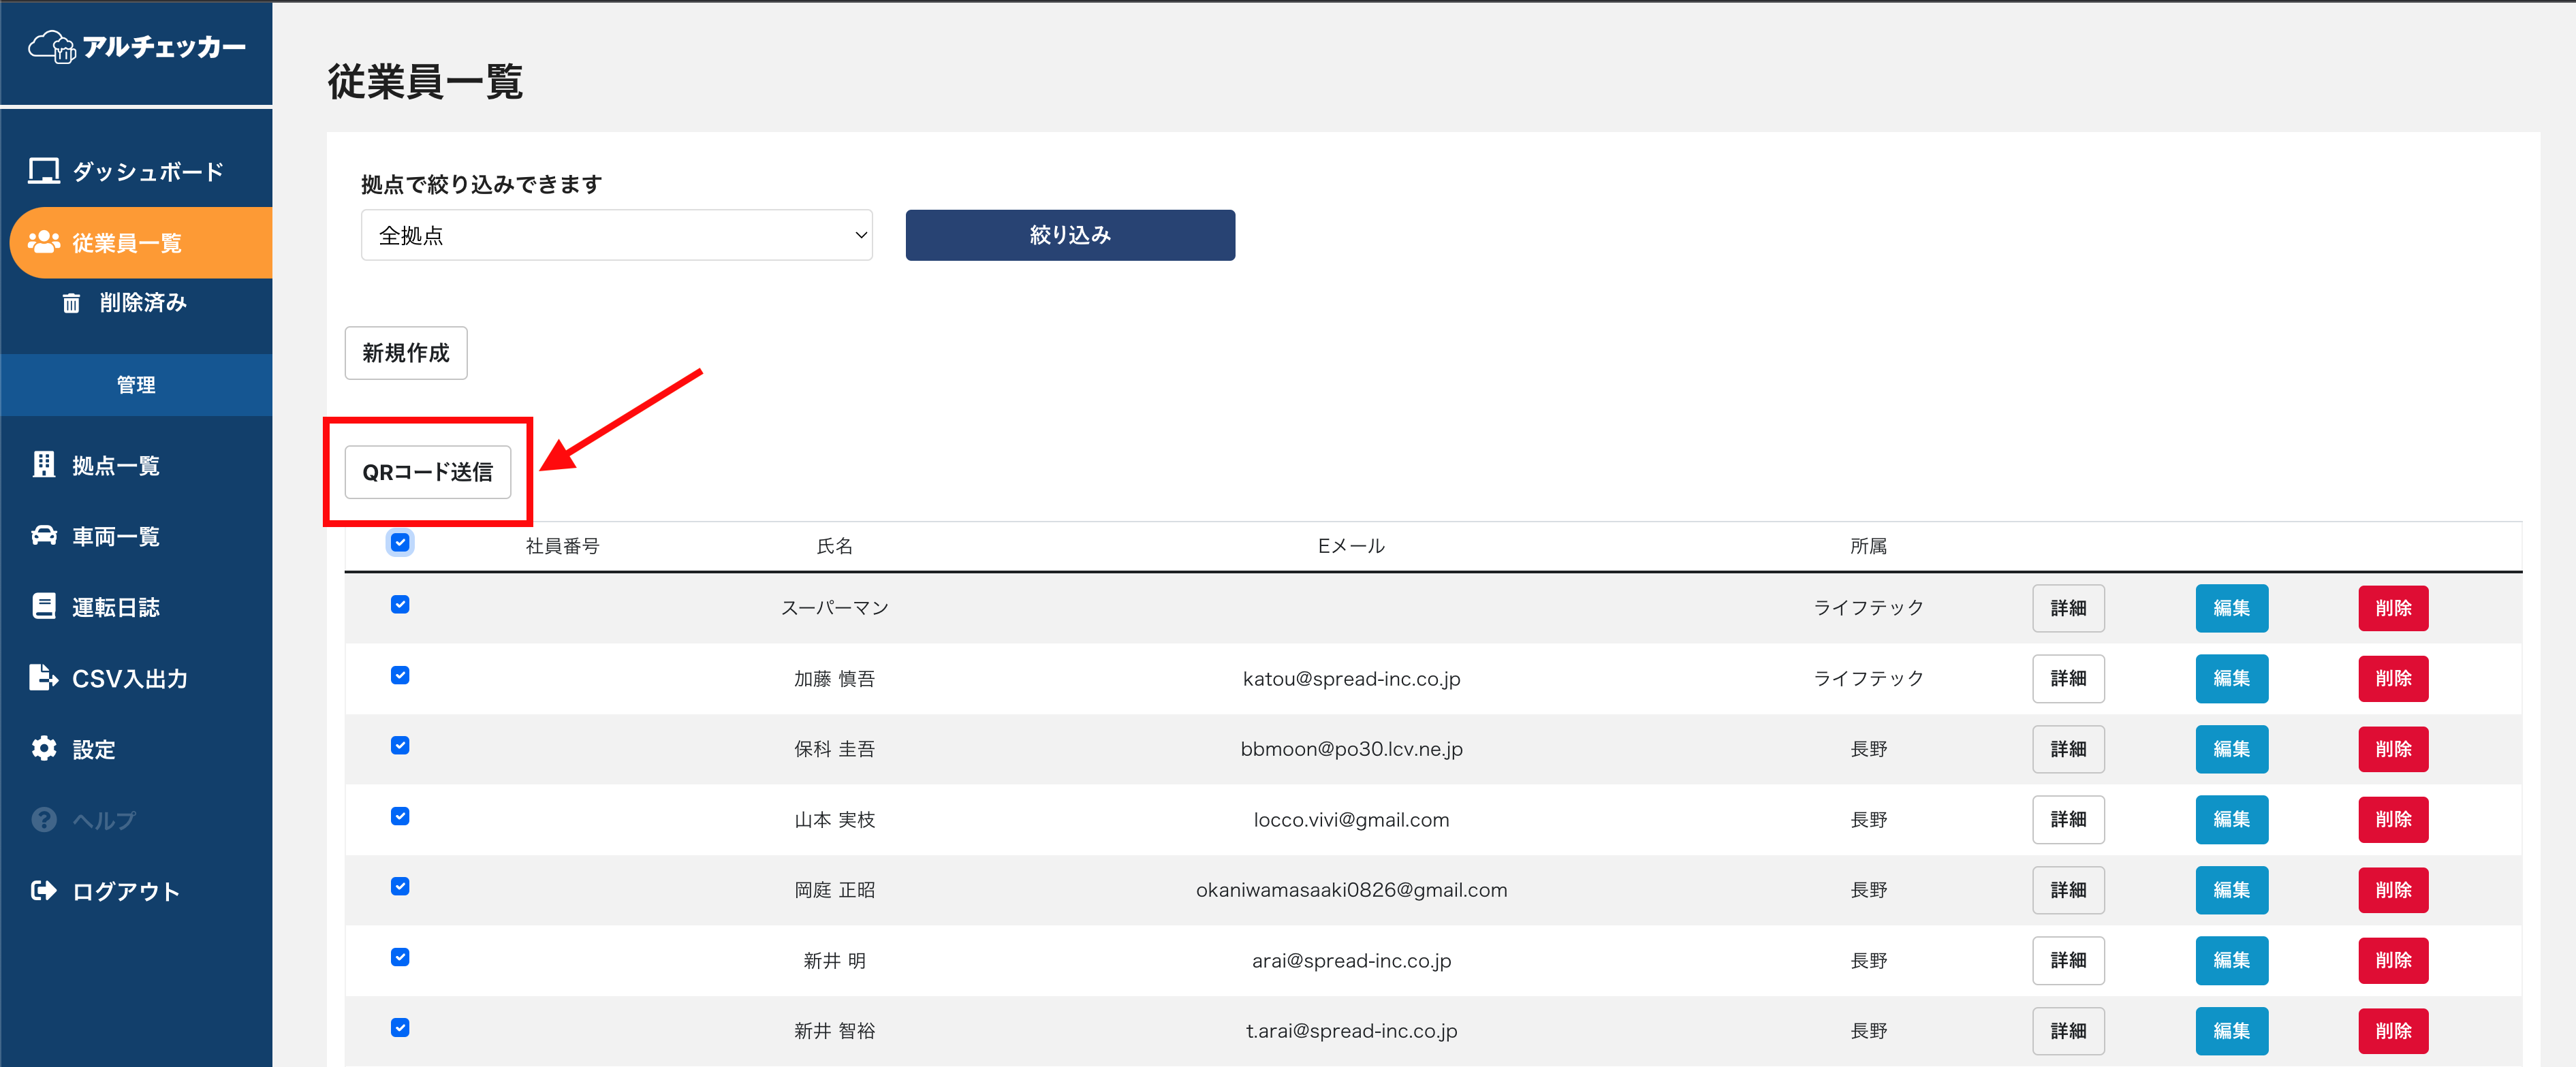Click the QRコード送信 button

428,472
